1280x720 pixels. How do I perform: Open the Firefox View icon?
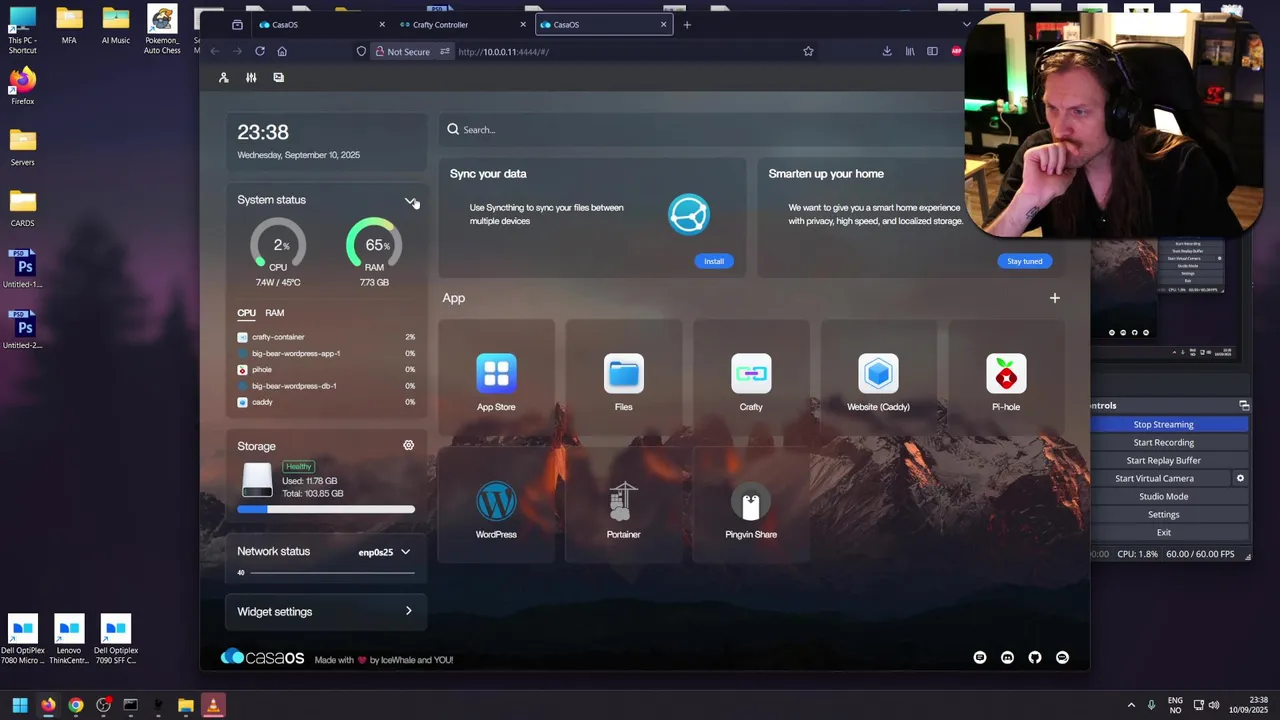tap(237, 24)
